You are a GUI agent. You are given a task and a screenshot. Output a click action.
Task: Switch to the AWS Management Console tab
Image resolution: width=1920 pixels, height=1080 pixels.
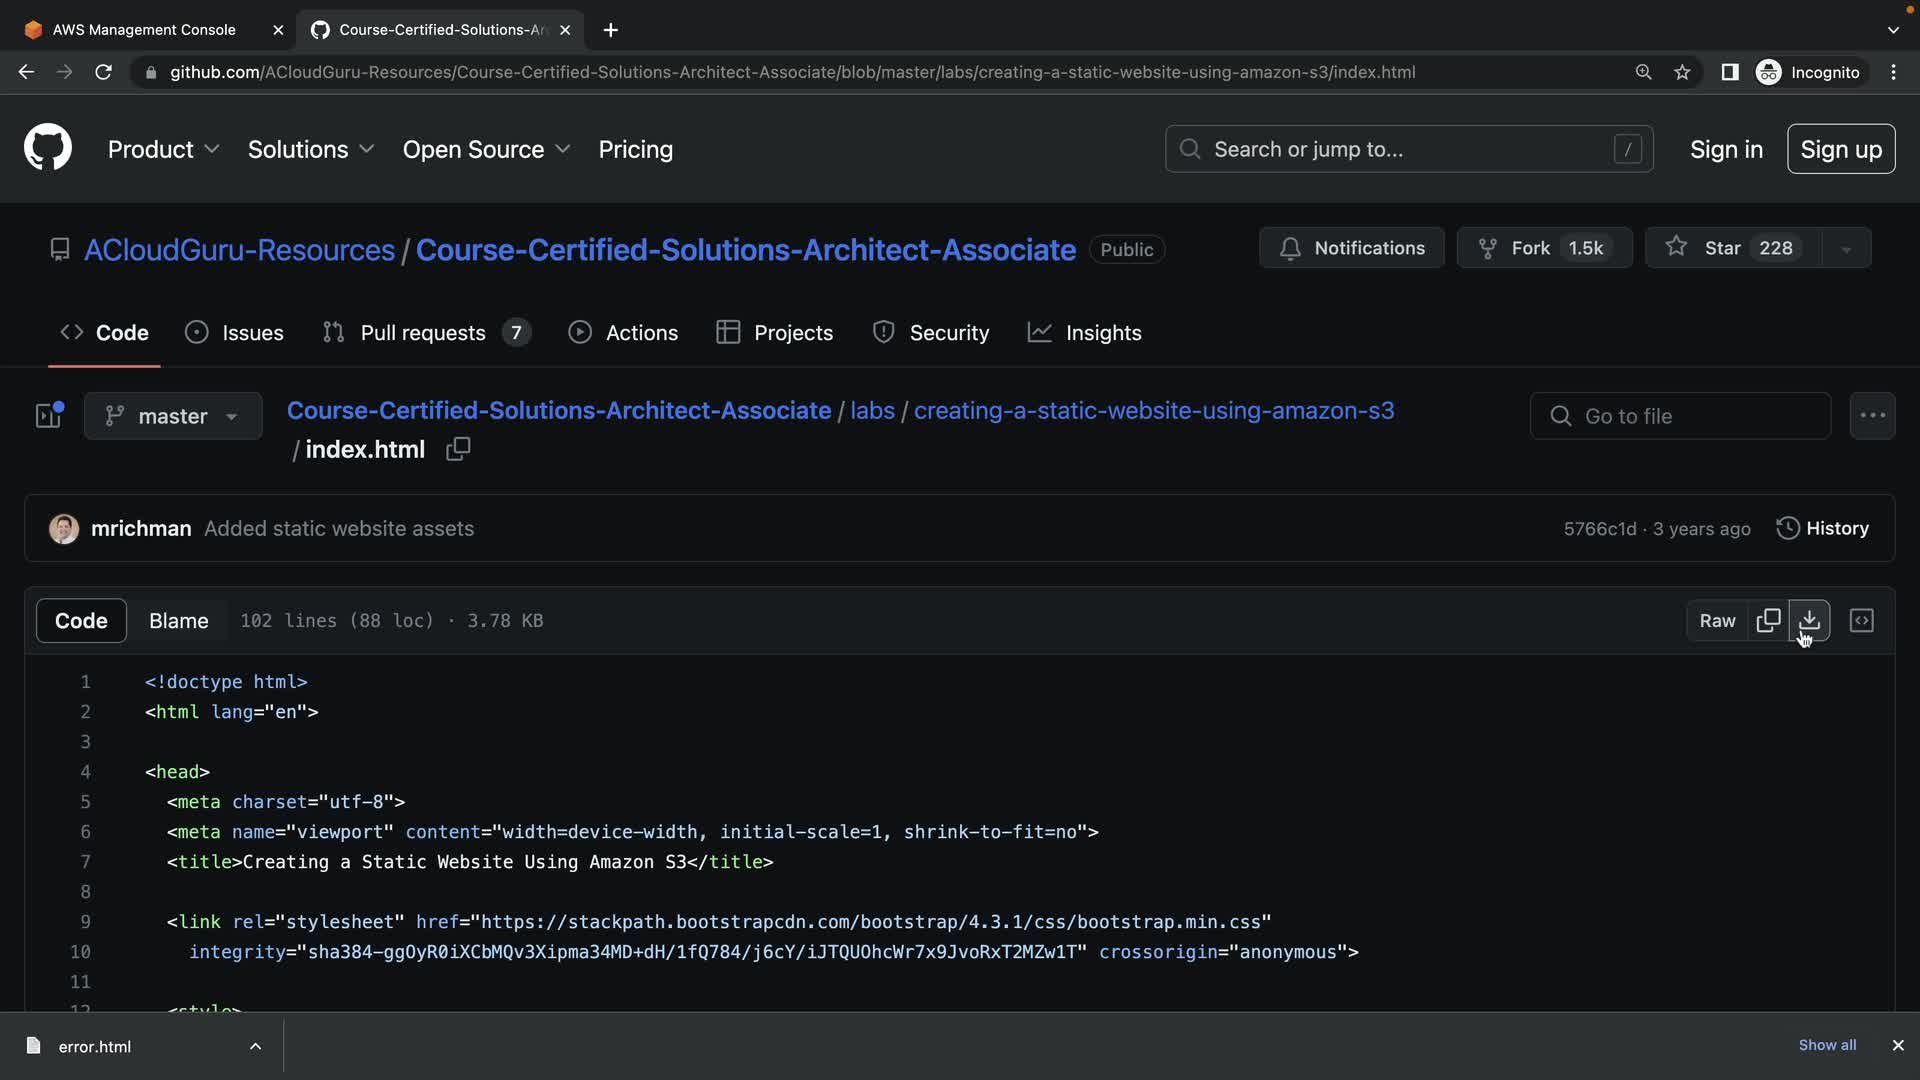click(144, 30)
